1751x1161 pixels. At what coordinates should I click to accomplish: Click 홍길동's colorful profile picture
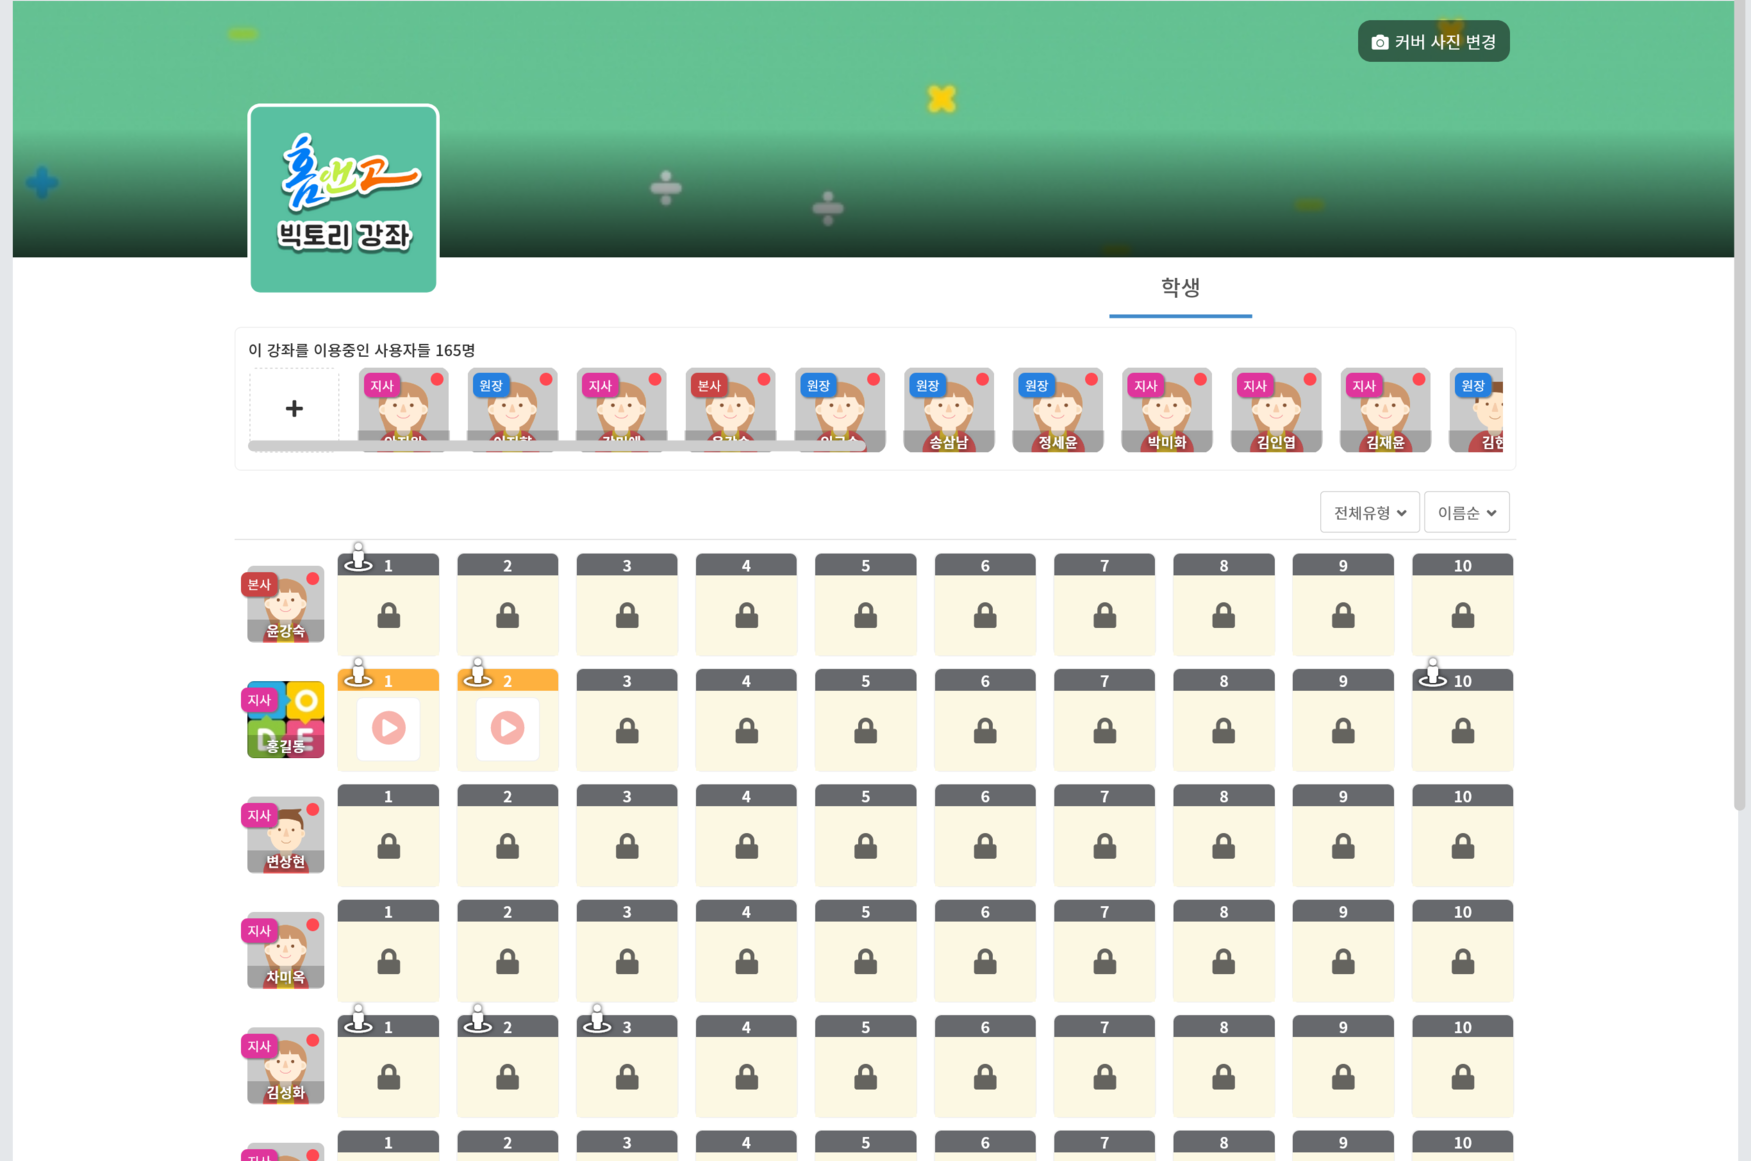click(286, 719)
